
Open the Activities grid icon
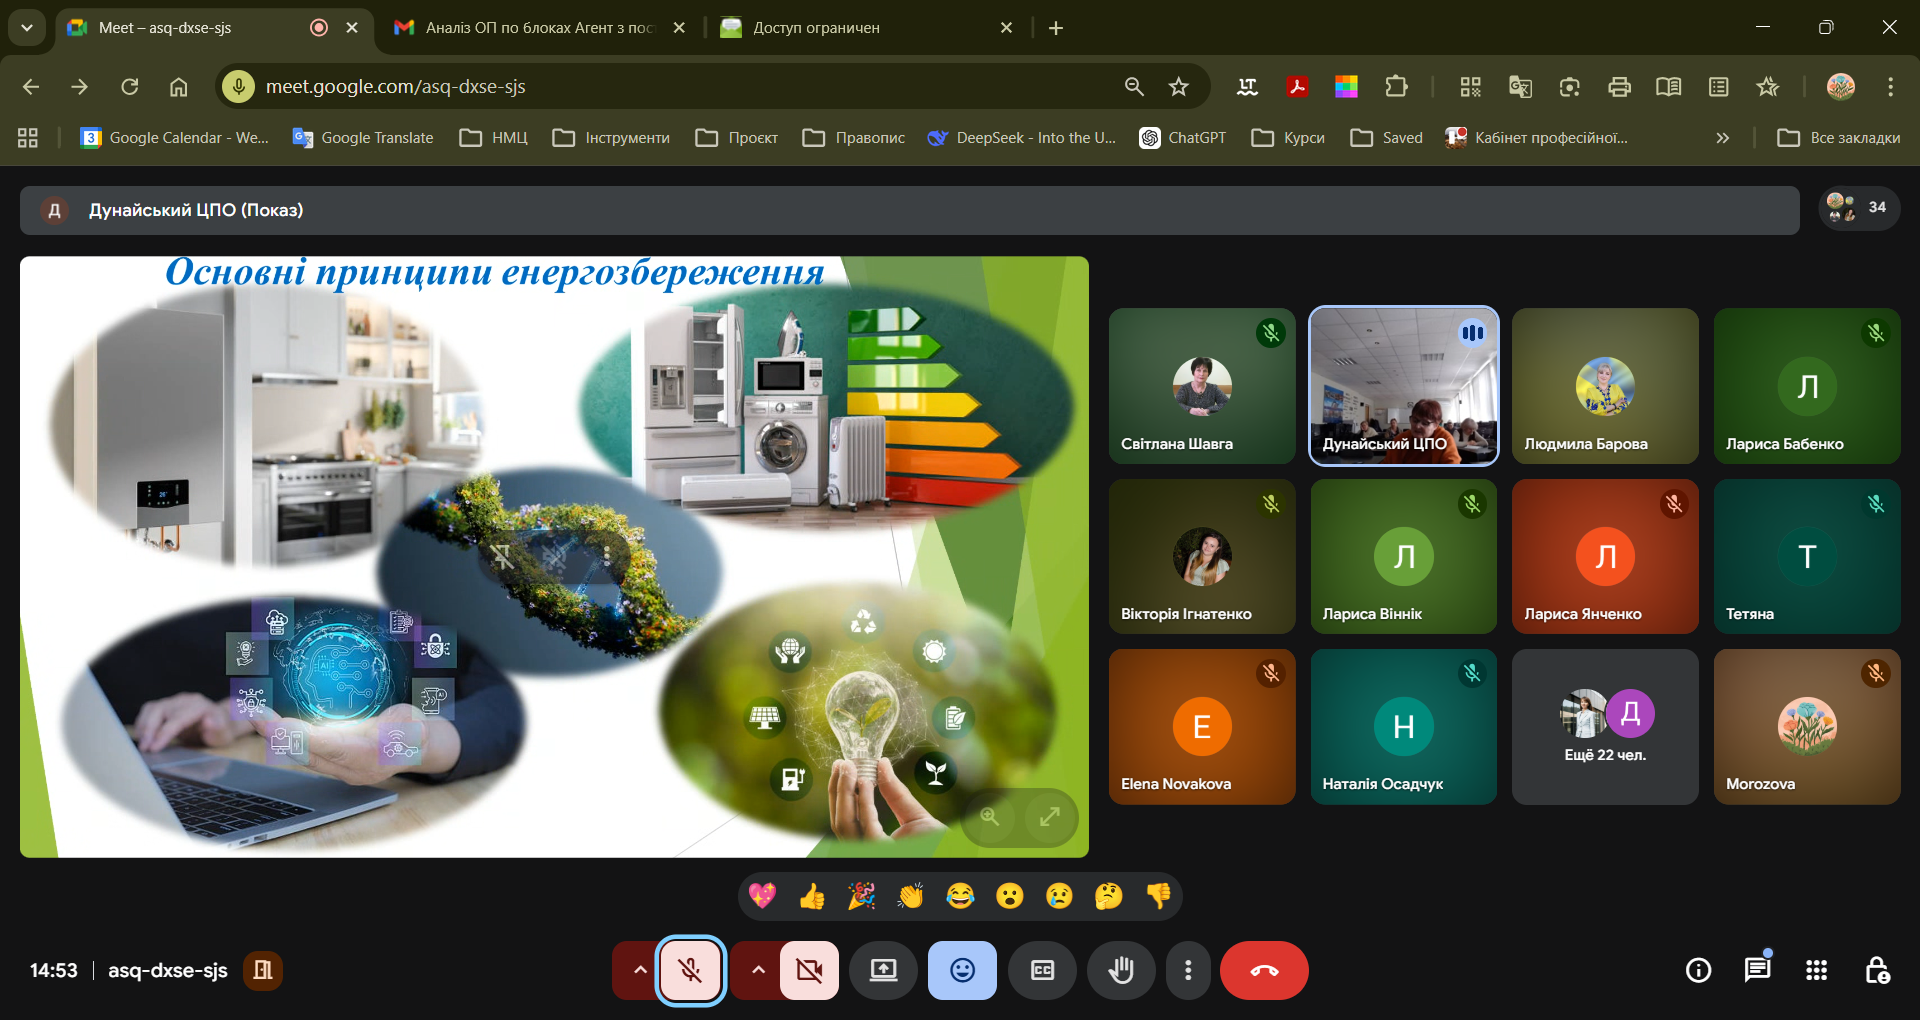point(1816,970)
